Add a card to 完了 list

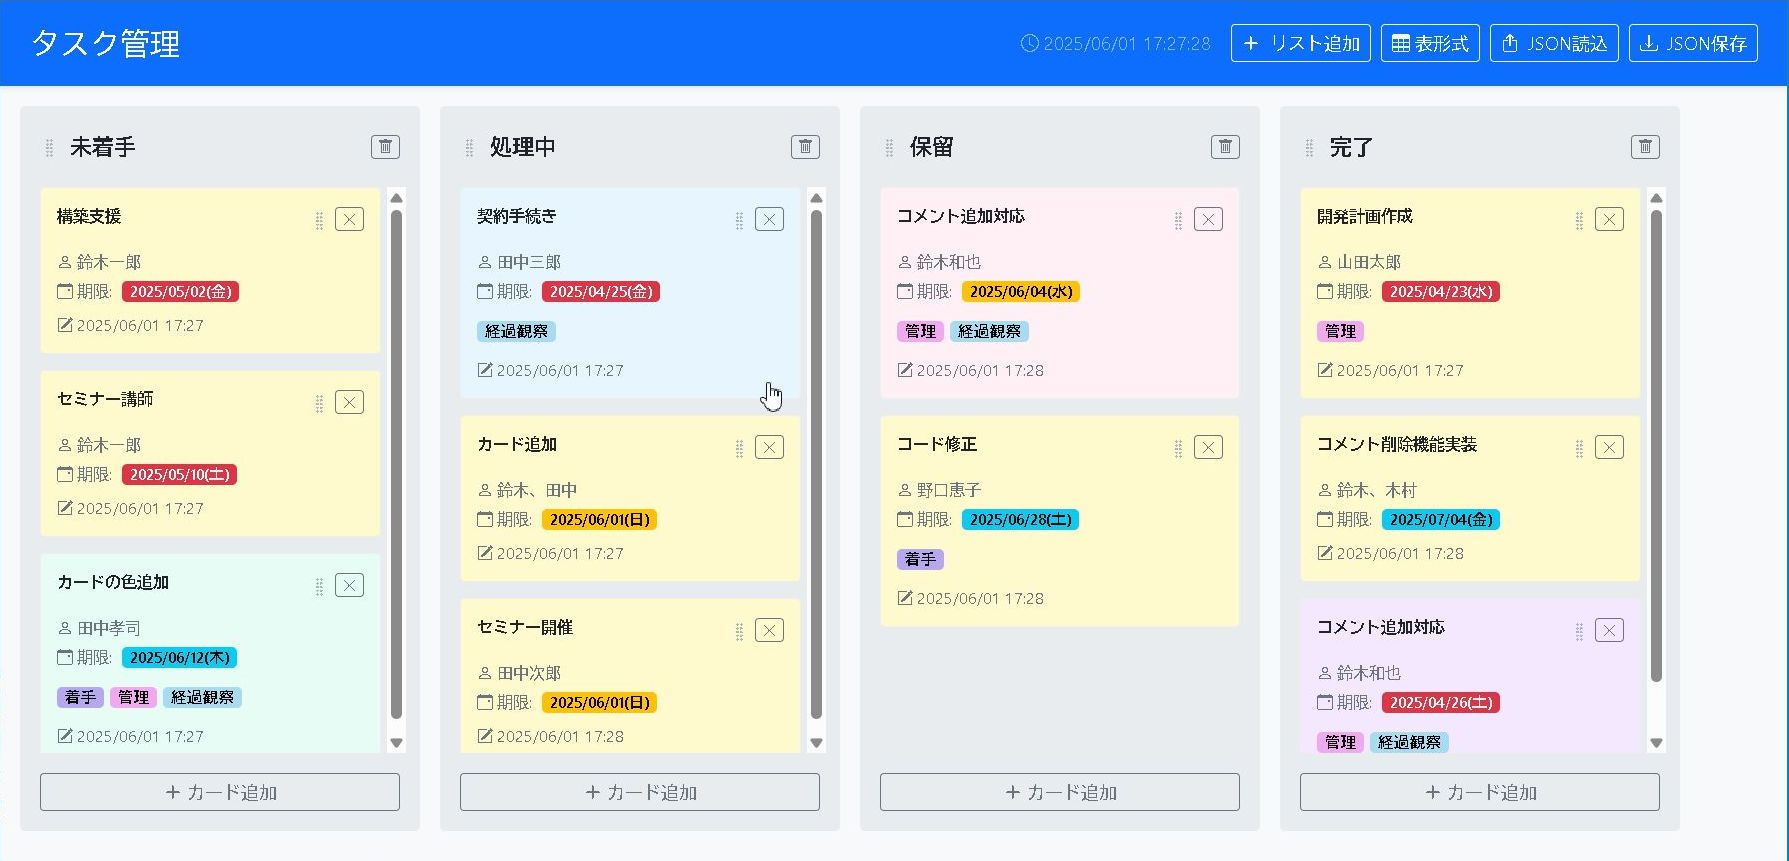1480,792
